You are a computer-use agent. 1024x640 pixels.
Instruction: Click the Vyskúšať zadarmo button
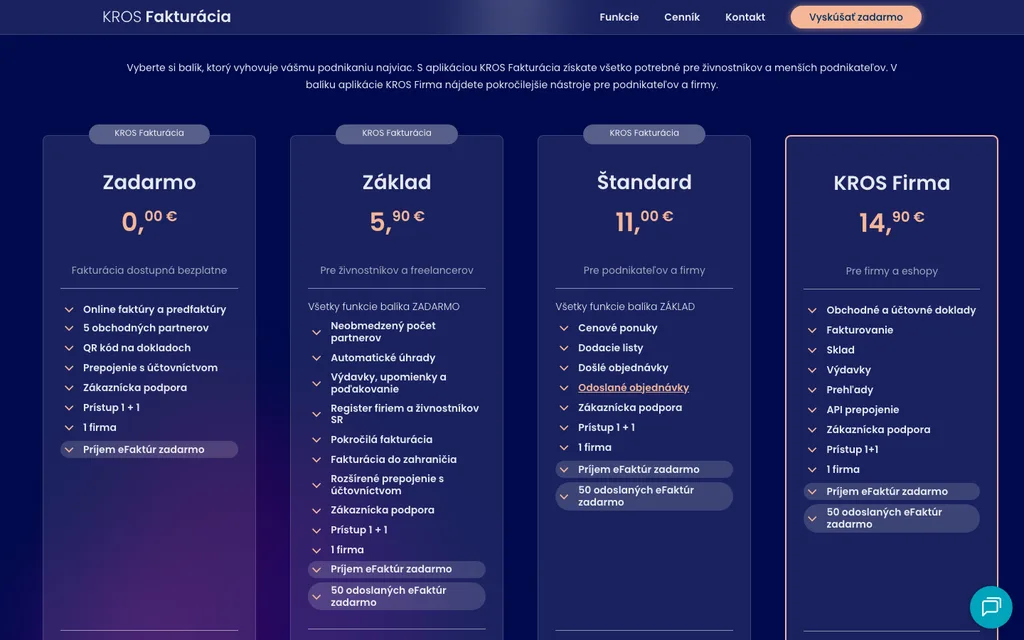(856, 17)
